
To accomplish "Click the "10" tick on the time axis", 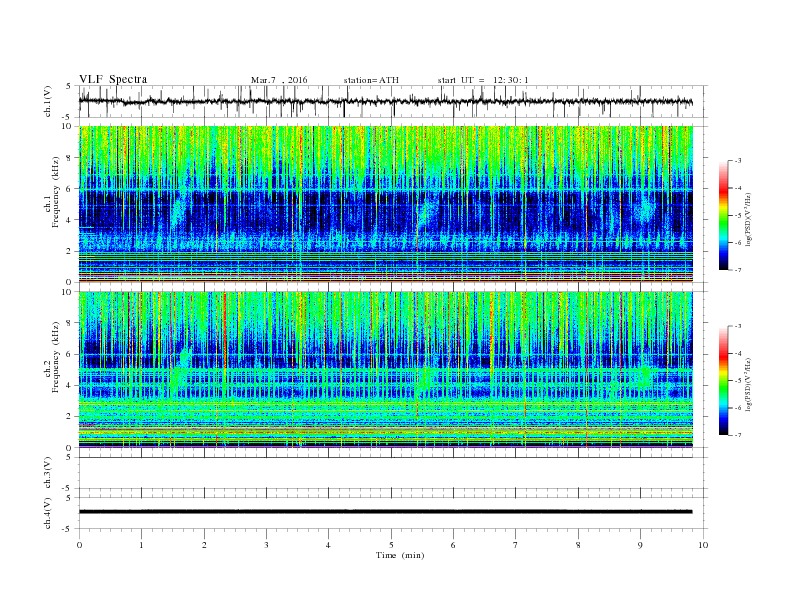I will tap(703, 545).
